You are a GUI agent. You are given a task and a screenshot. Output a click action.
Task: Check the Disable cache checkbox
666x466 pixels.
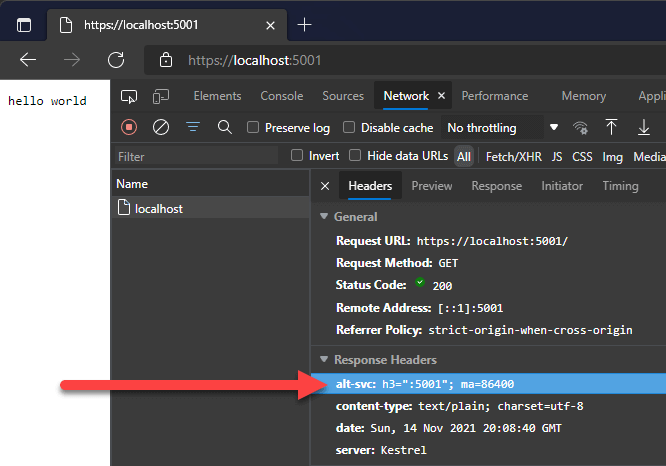tap(349, 128)
